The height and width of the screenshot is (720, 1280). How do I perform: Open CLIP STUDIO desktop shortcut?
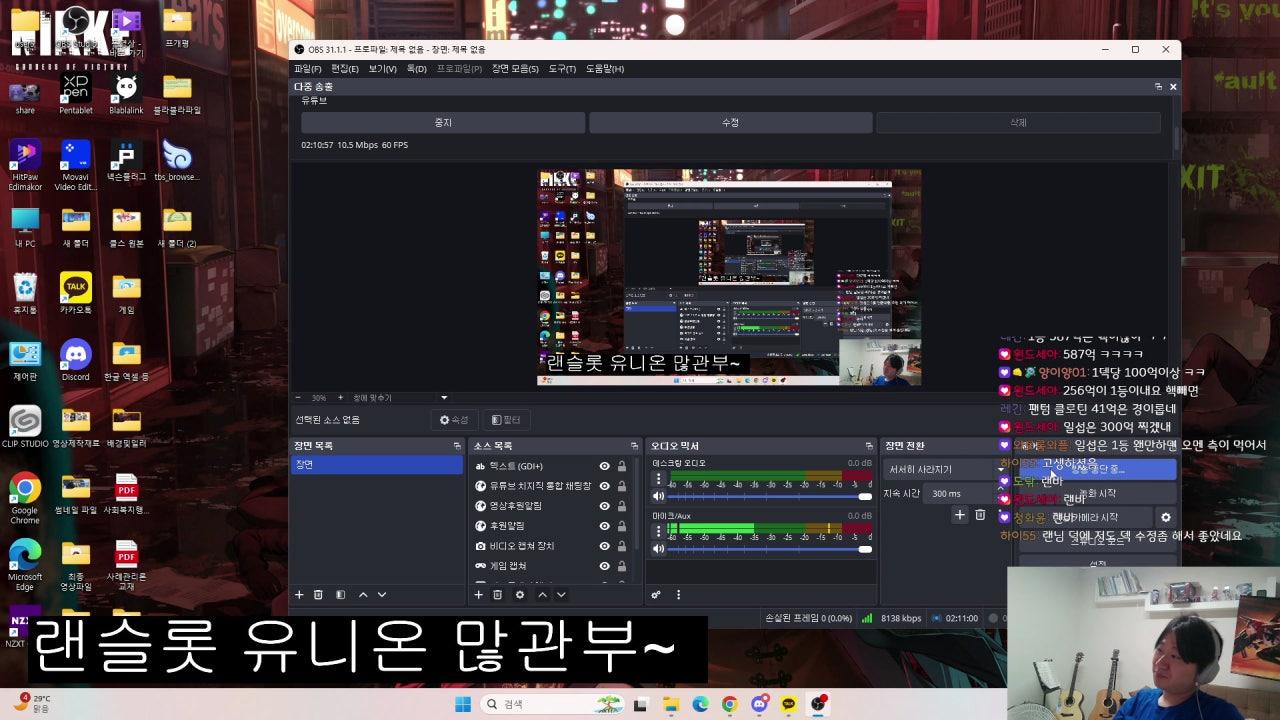(x=25, y=427)
